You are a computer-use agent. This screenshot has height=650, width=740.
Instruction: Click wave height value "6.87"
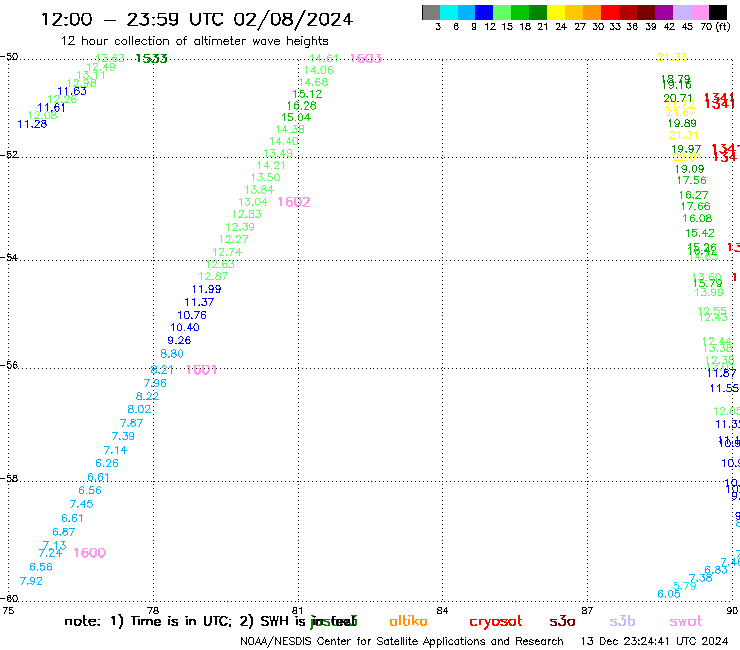tap(64, 532)
